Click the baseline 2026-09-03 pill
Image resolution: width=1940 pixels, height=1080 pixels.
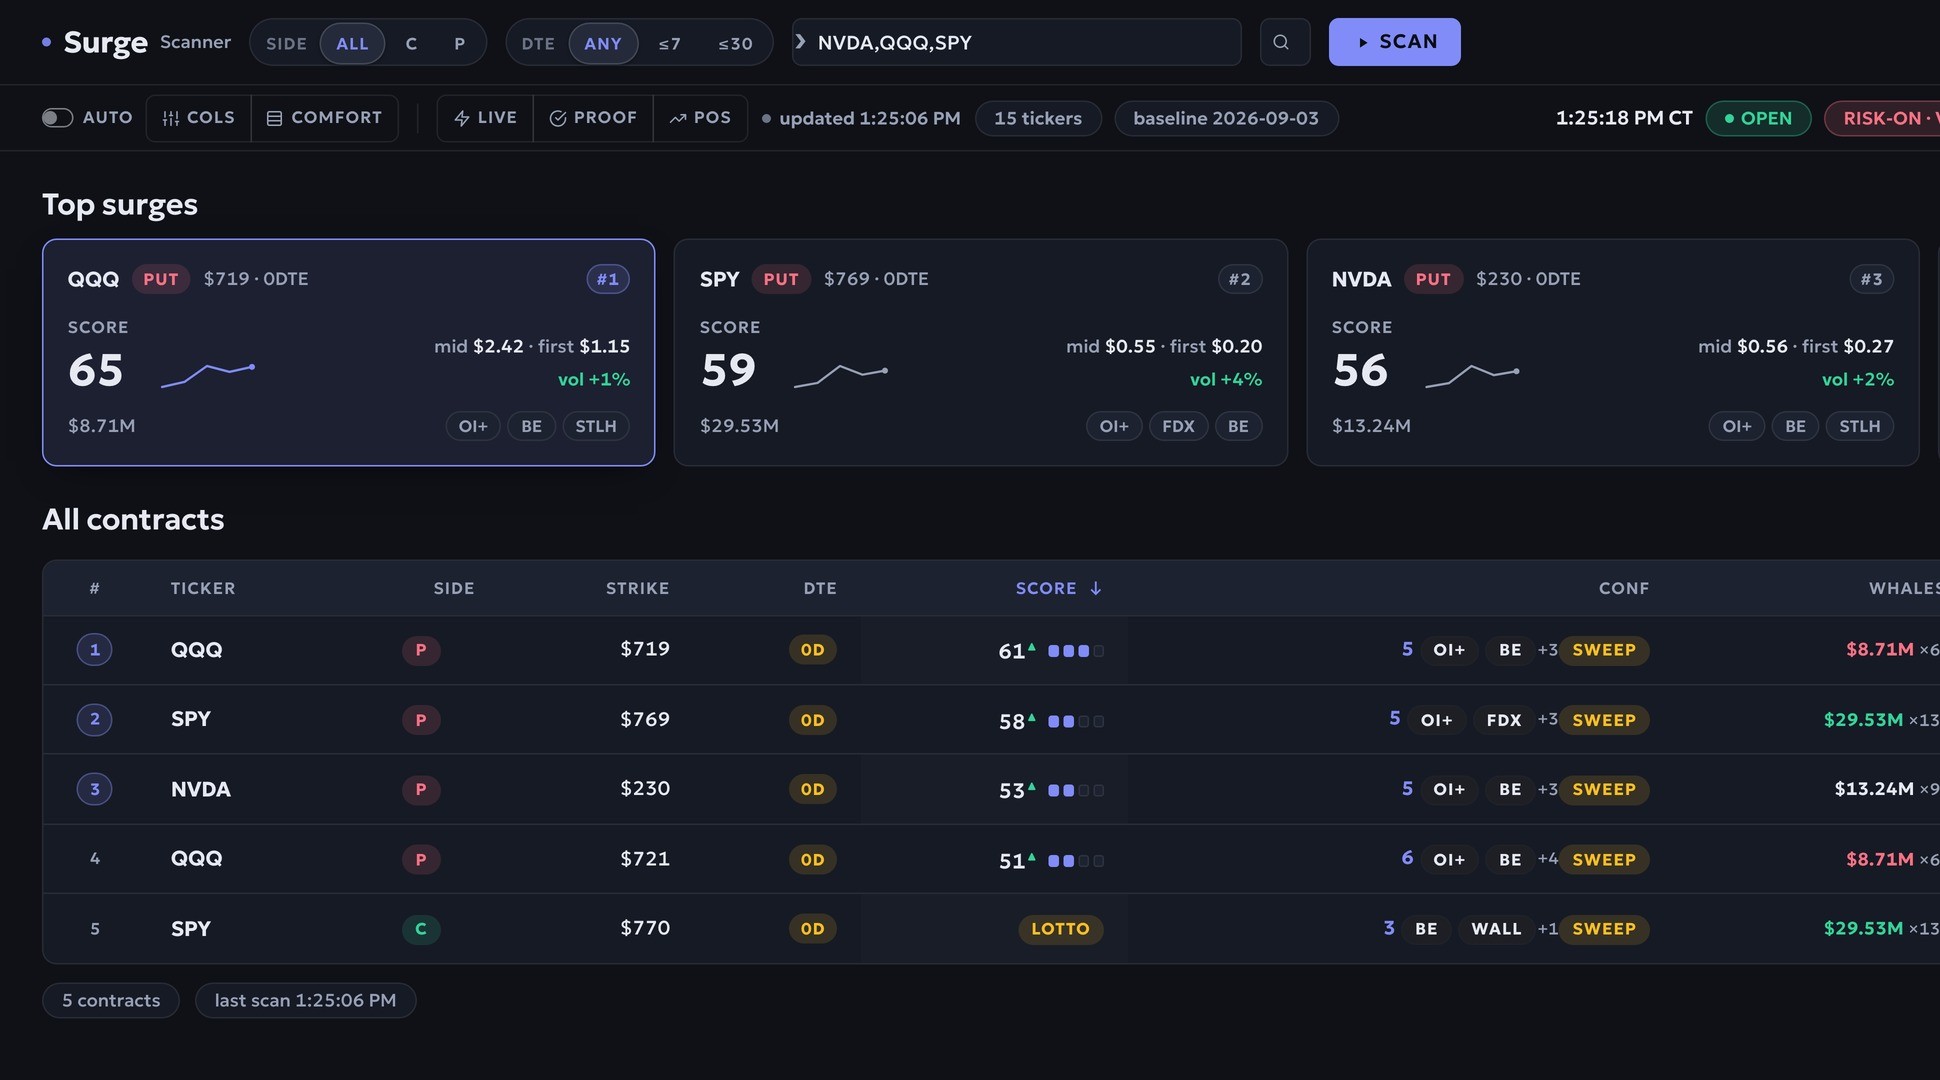pos(1226,118)
